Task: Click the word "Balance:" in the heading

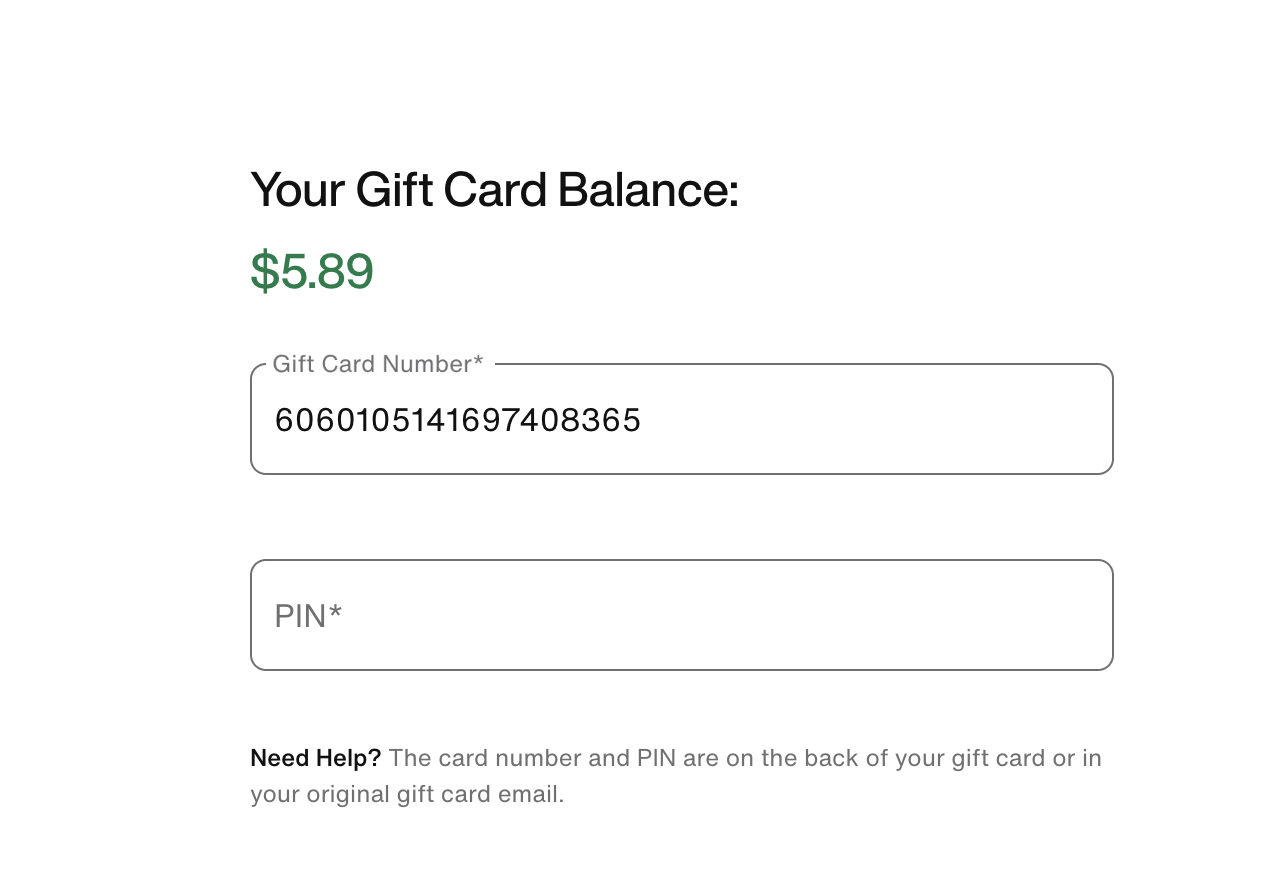Action: tap(648, 190)
